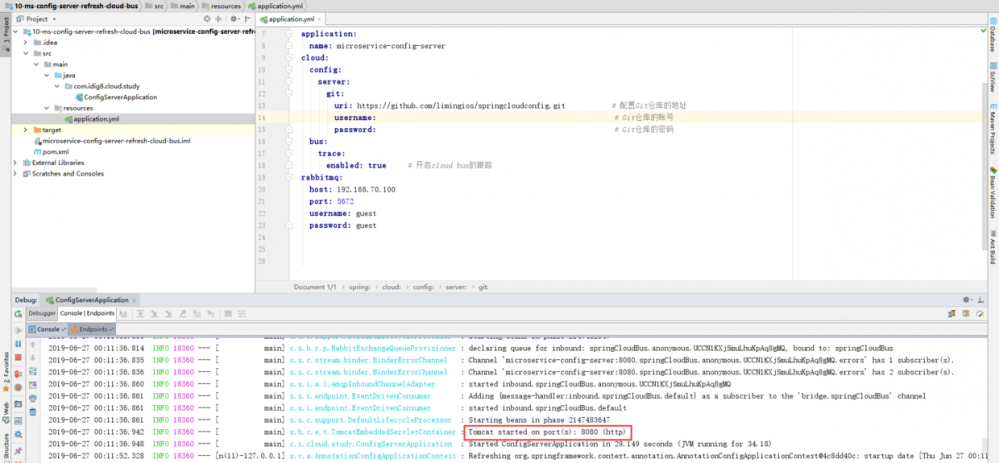Collapse the java folder arrow
Screen dimensions: 999x463
click(x=47, y=75)
